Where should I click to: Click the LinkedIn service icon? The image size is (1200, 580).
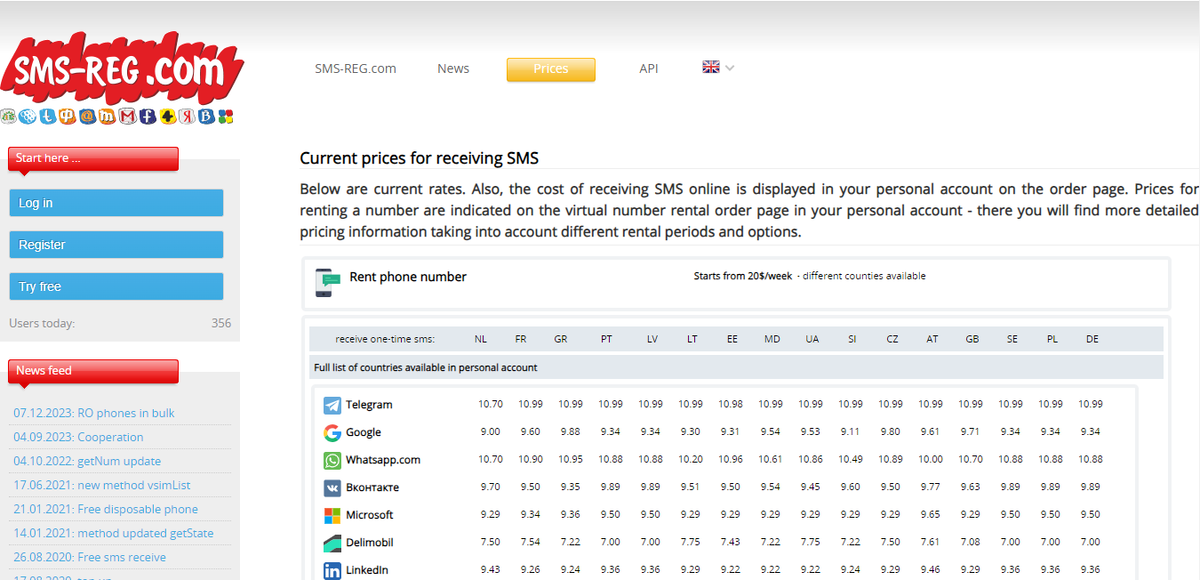point(332,570)
